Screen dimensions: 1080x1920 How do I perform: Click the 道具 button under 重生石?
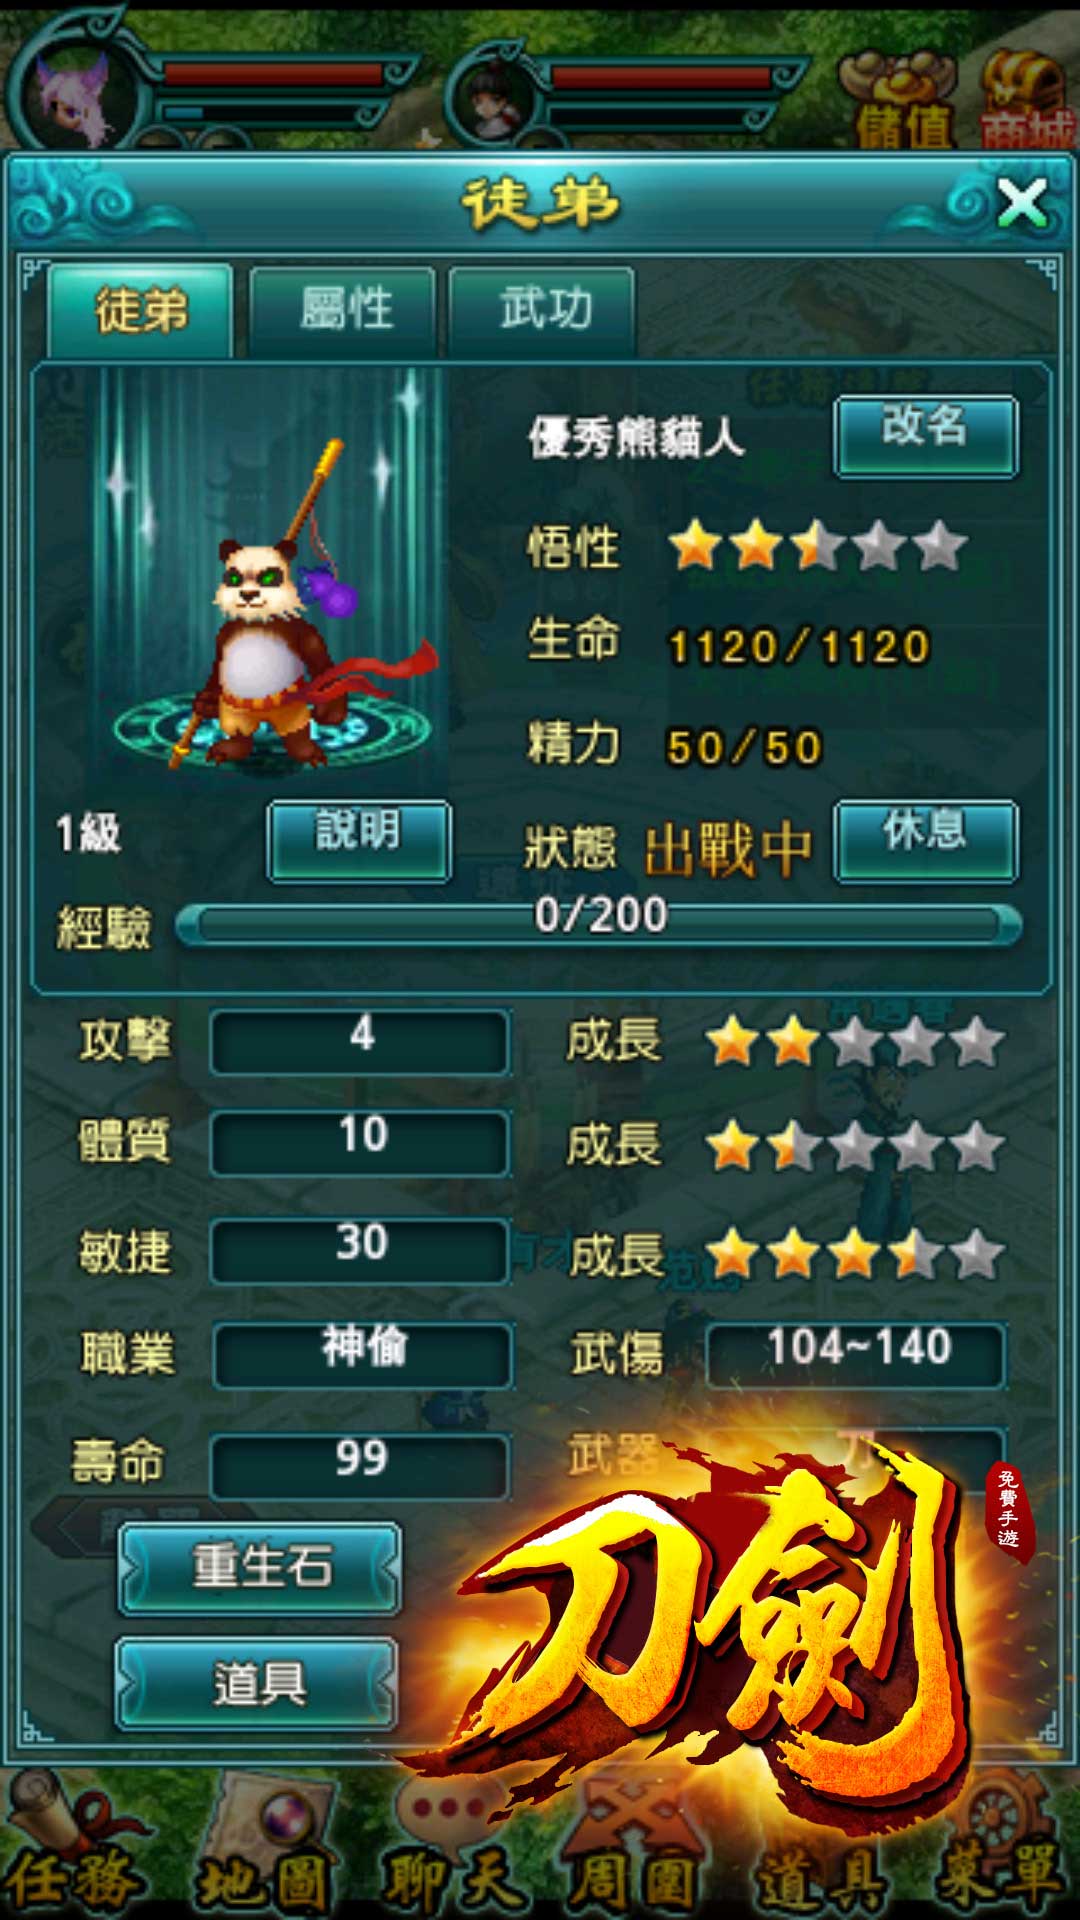tap(258, 1684)
